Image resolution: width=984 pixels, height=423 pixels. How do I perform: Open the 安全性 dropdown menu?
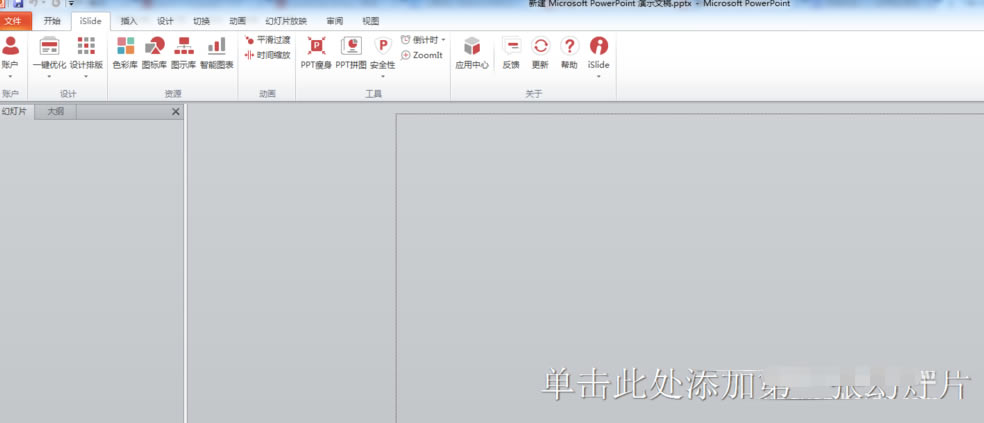(x=383, y=75)
